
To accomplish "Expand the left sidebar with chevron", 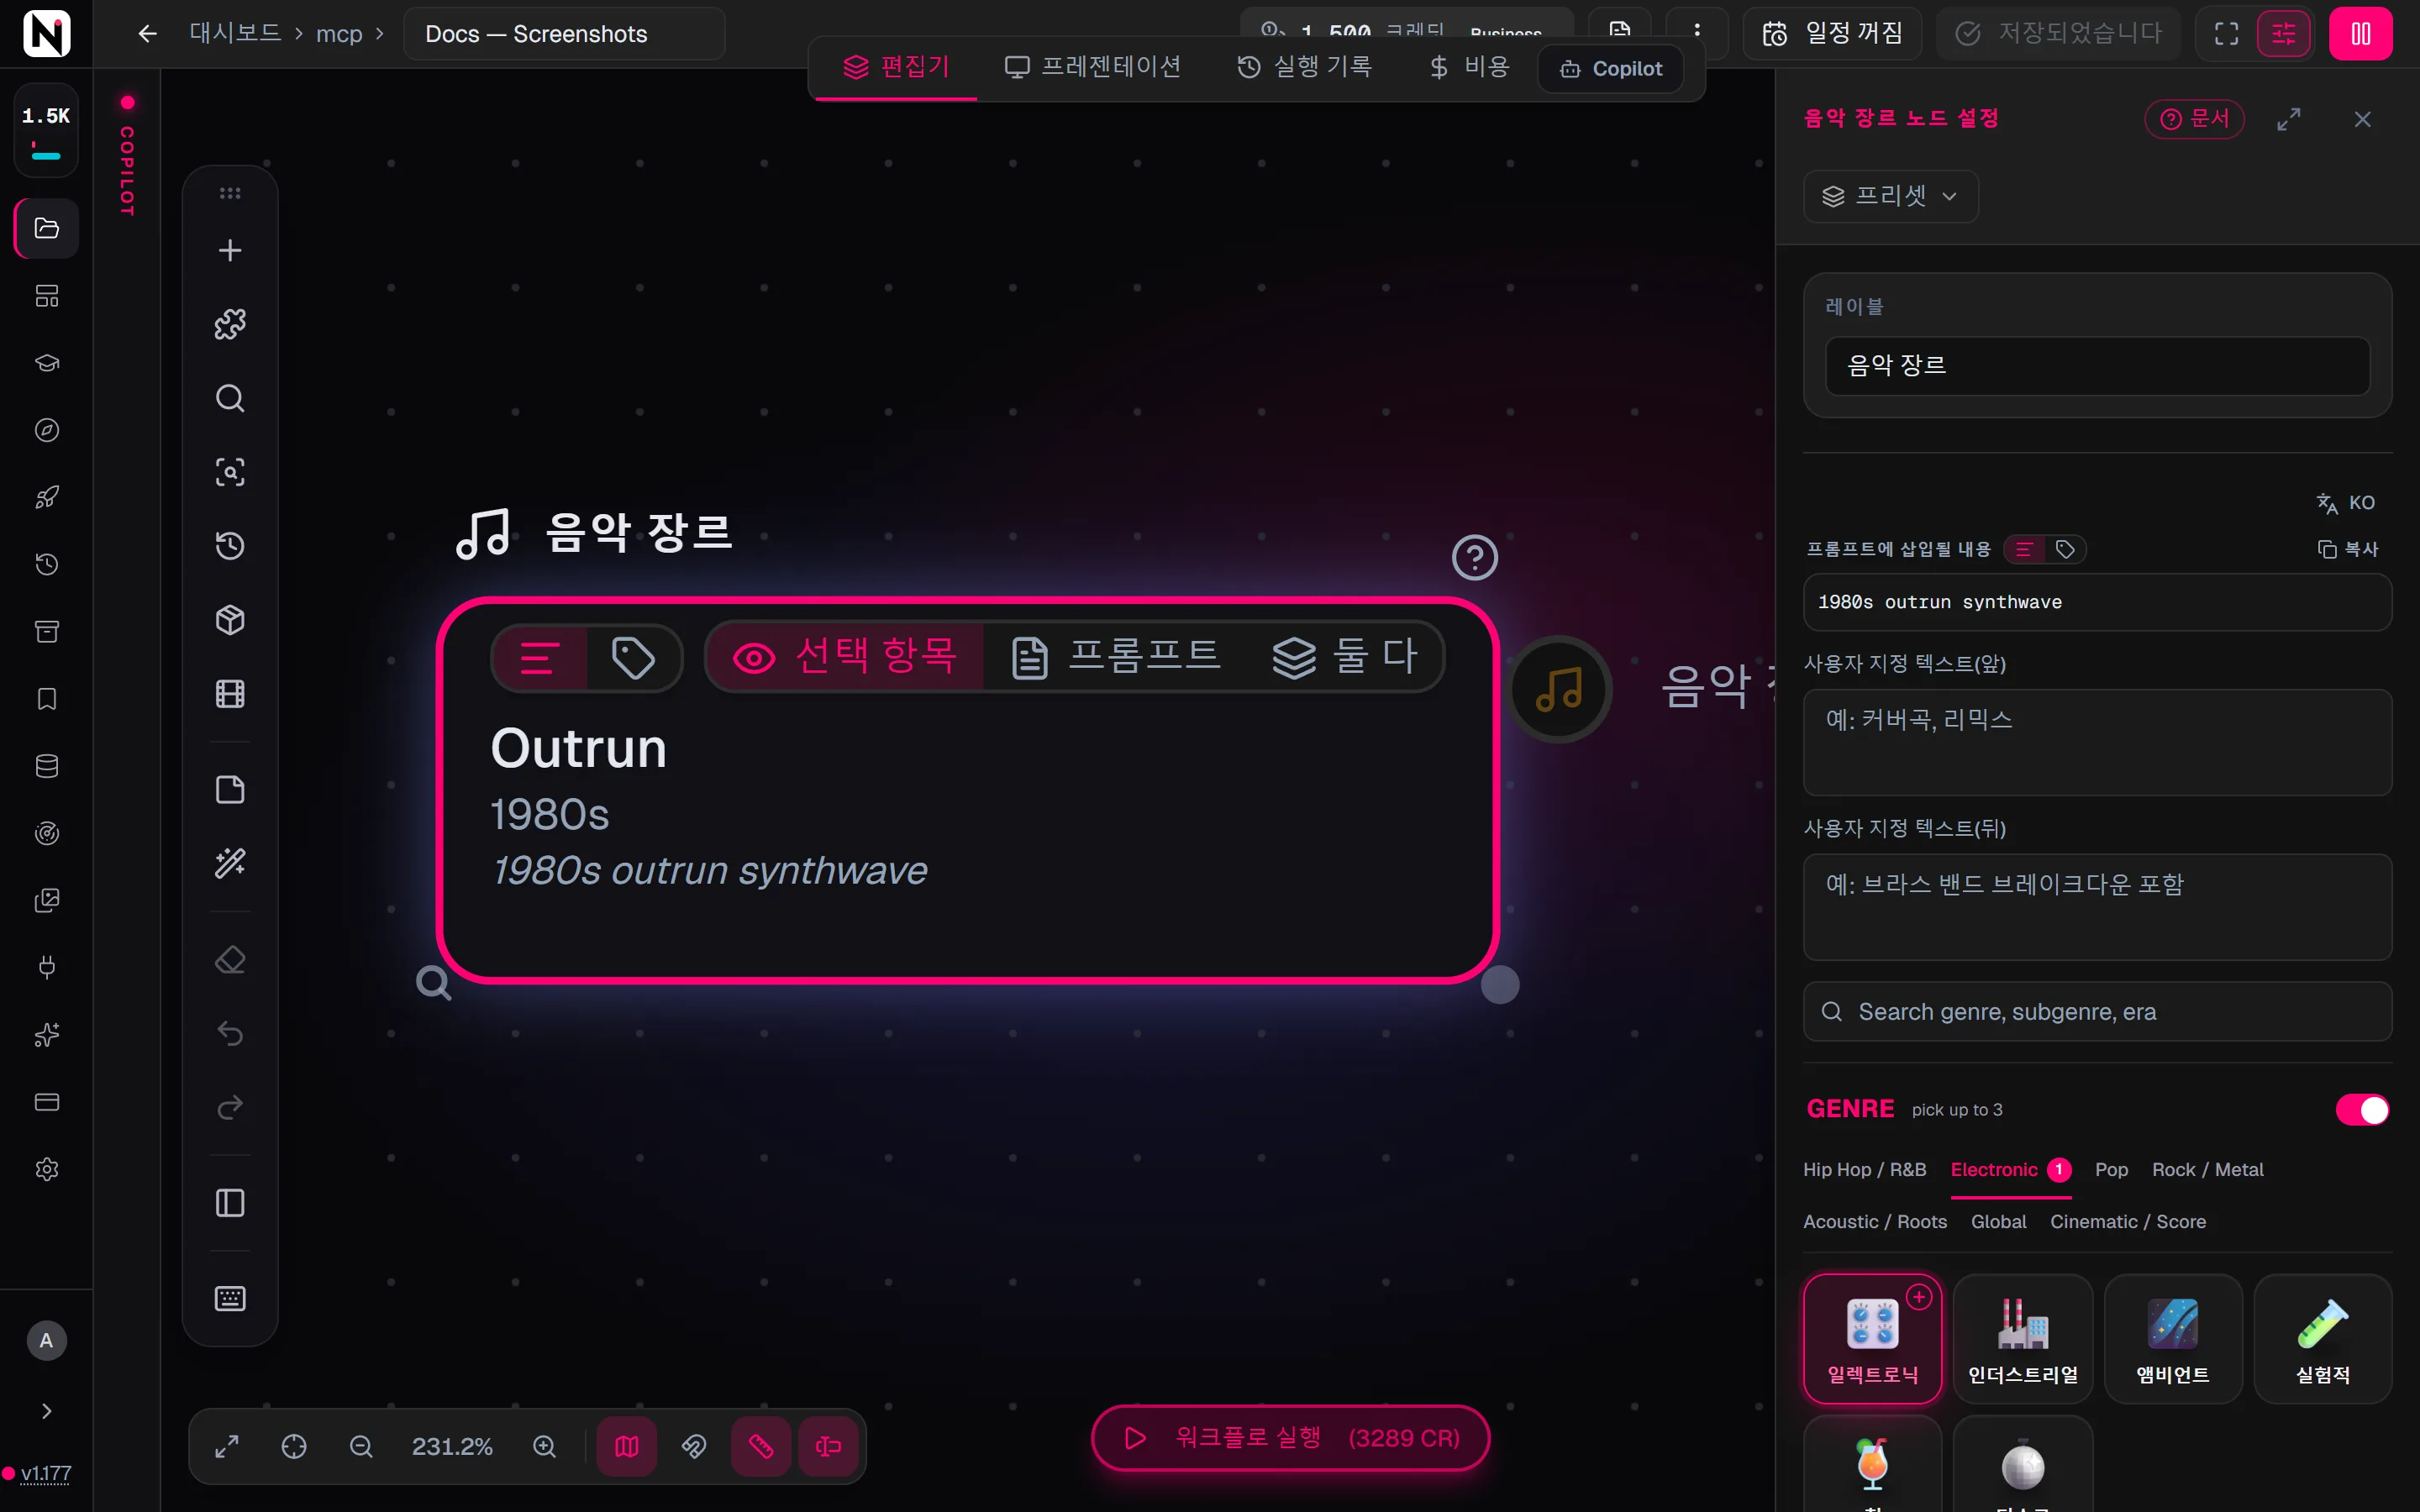I will coord(47,1411).
